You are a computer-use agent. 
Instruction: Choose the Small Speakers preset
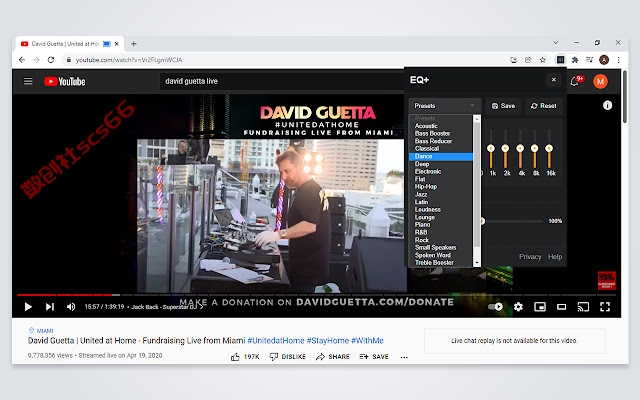coord(441,247)
